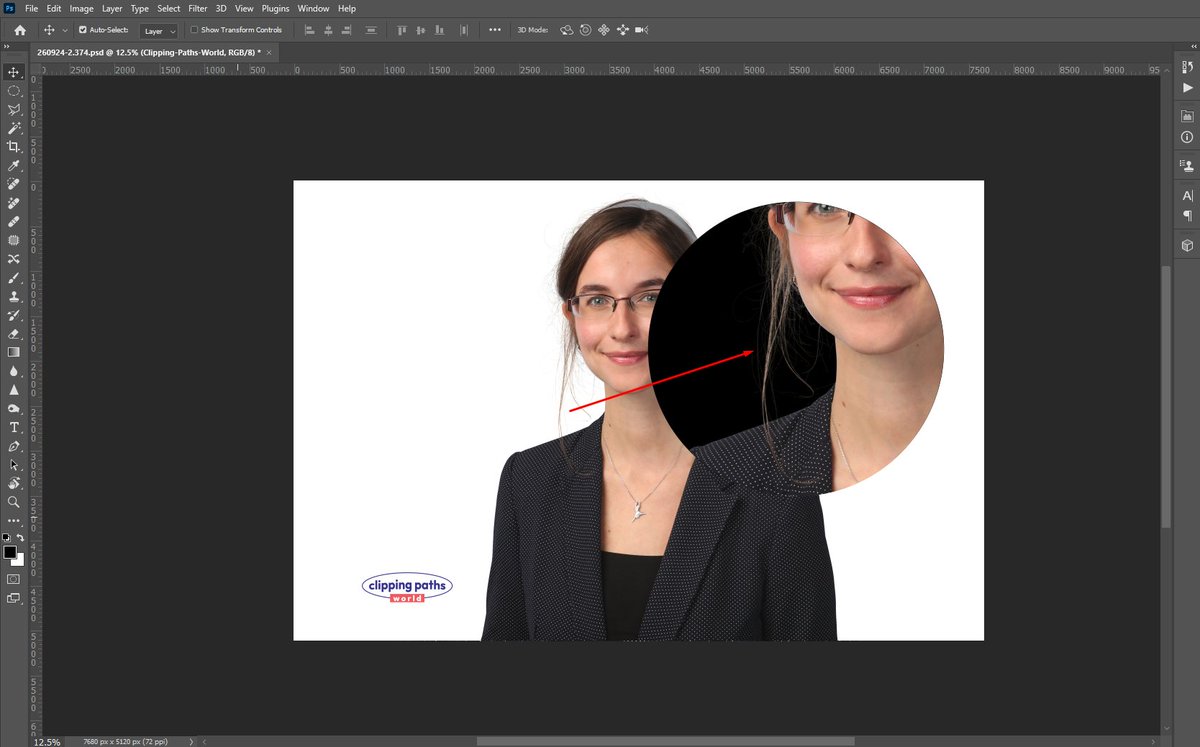This screenshot has height=747, width=1200.
Task: Open the Window menu
Action: (x=314, y=8)
